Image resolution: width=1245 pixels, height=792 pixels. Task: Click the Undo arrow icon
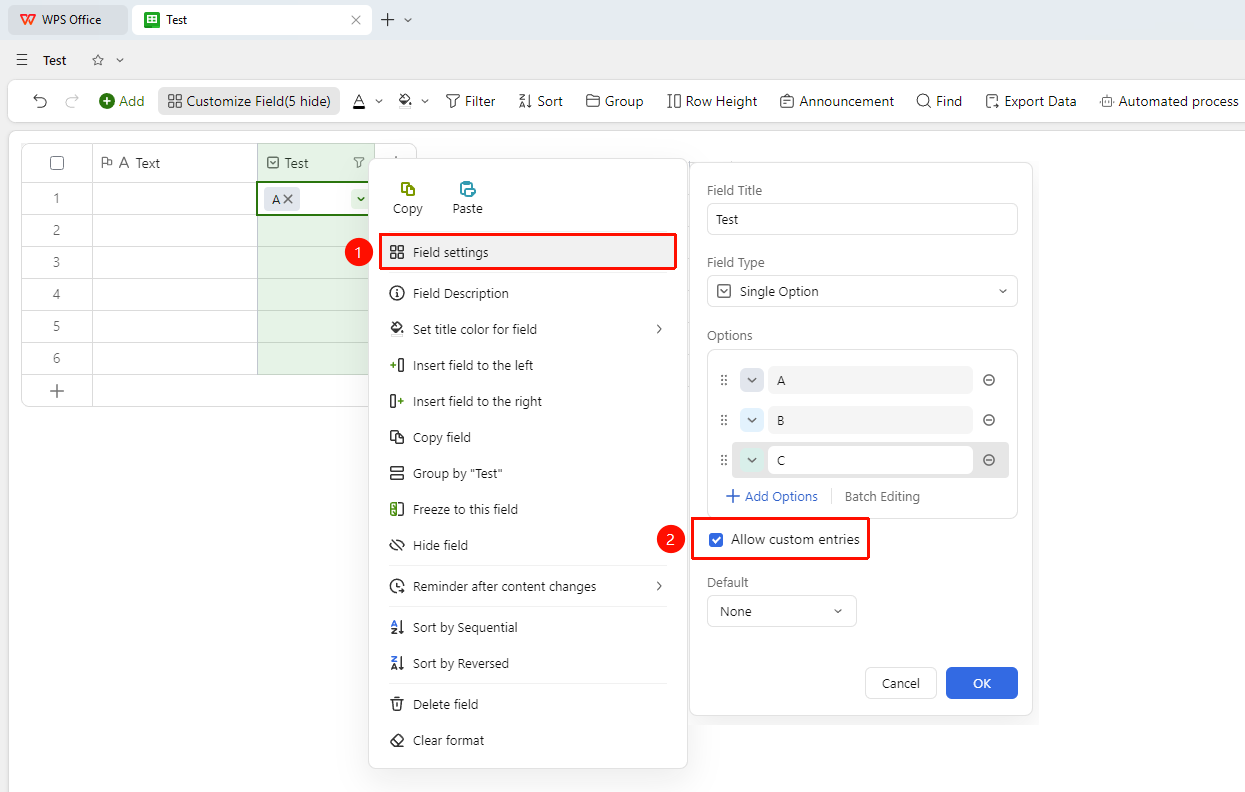click(40, 101)
